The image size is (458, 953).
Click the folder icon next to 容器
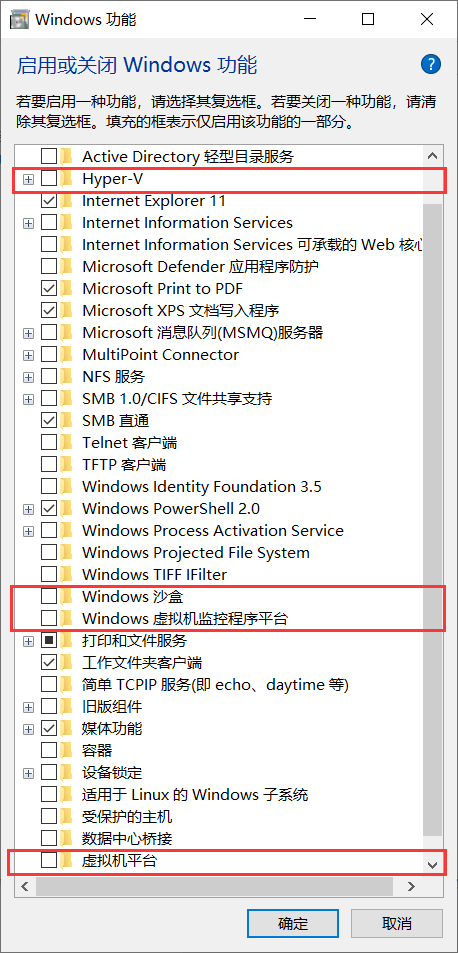tap(67, 750)
